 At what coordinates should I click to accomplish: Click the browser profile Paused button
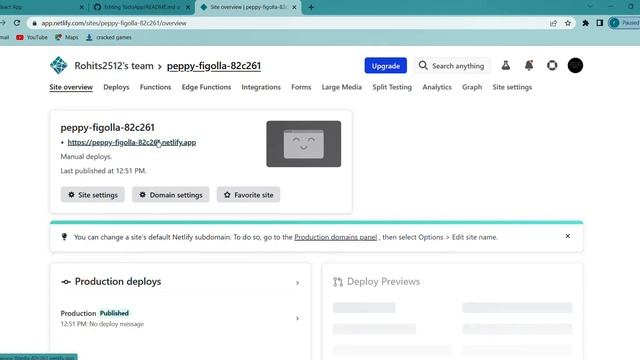pyautogui.click(x=624, y=23)
